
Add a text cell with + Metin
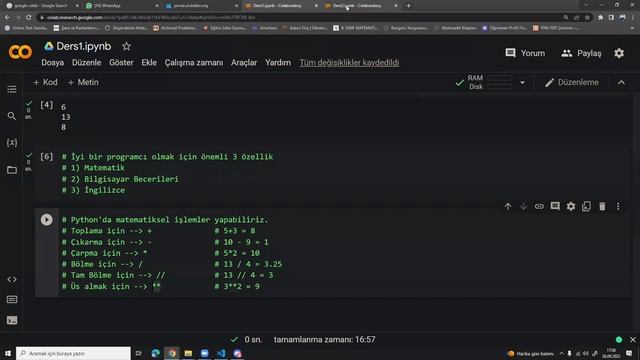tap(83, 82)
